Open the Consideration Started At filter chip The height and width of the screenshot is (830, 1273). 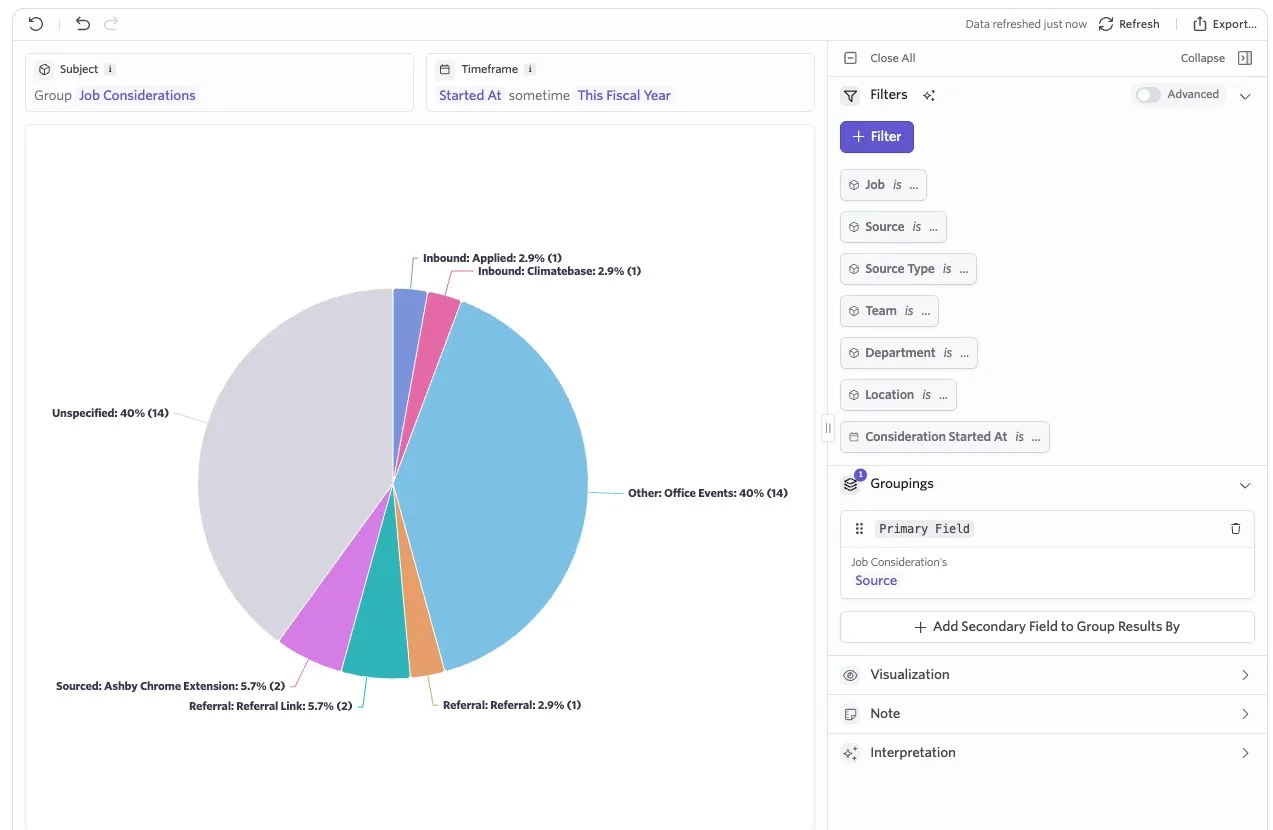click(x=945, y=437)
